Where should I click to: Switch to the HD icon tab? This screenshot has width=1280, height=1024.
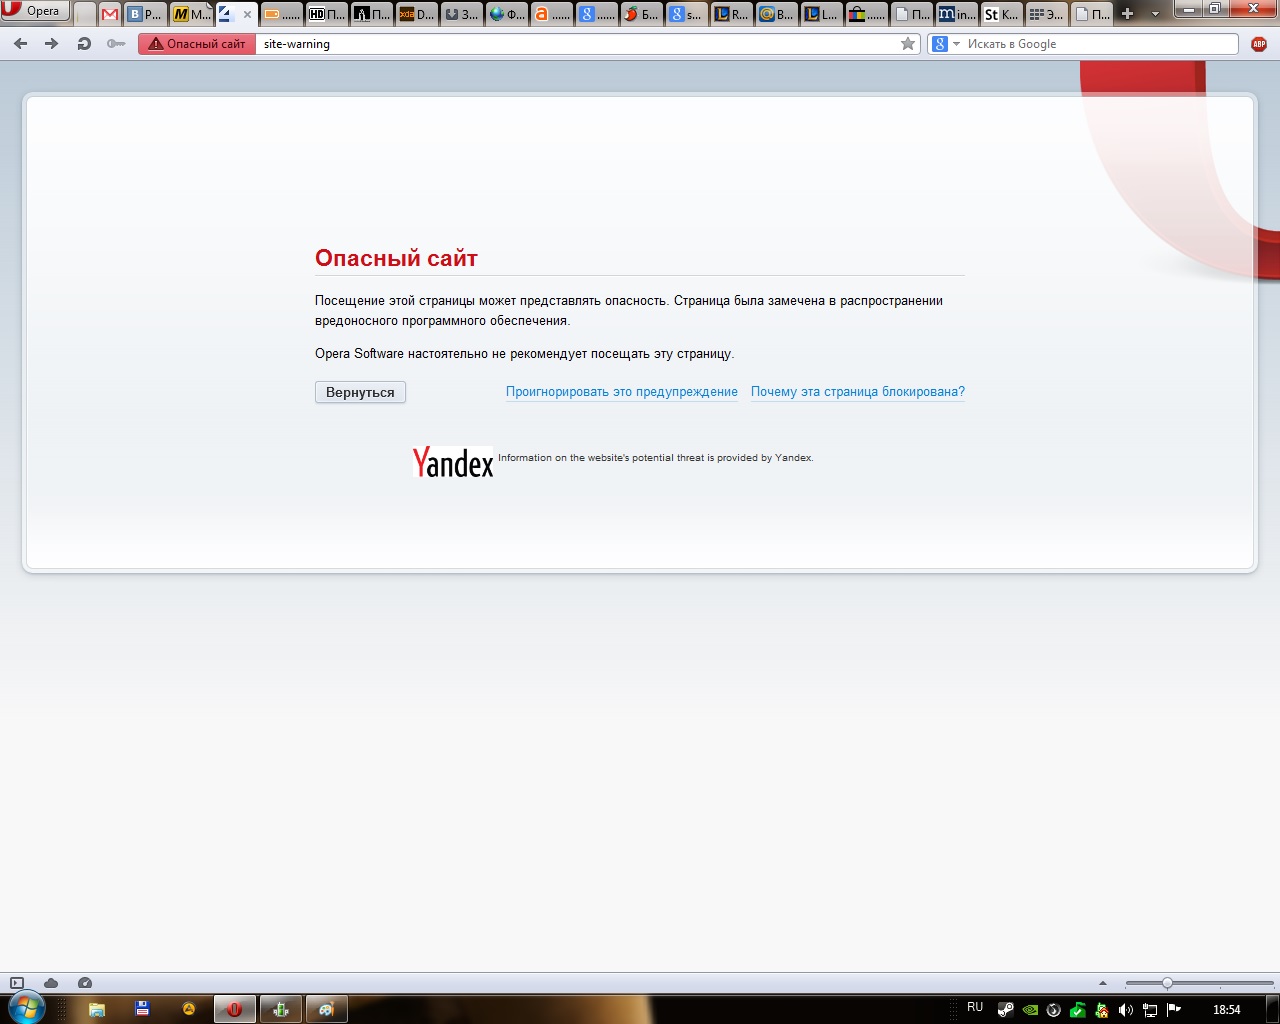tap(326, 14)
